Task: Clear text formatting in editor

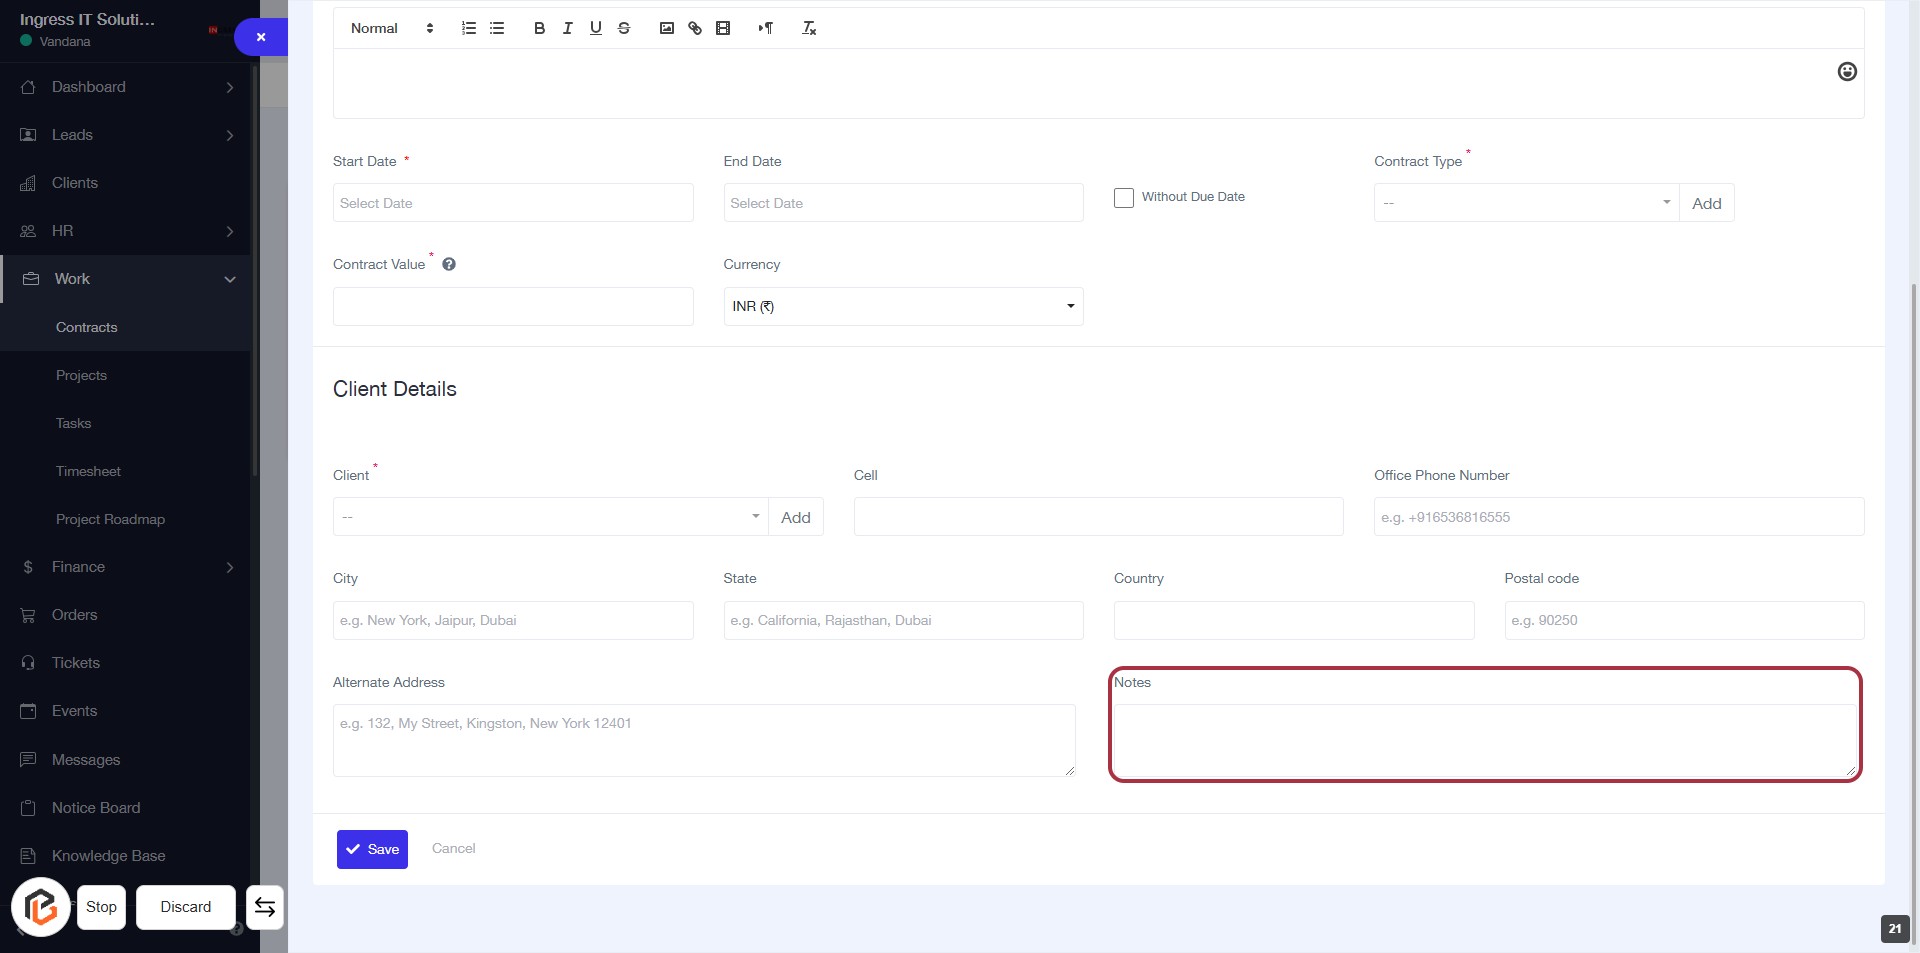Action: coord(809,28)
